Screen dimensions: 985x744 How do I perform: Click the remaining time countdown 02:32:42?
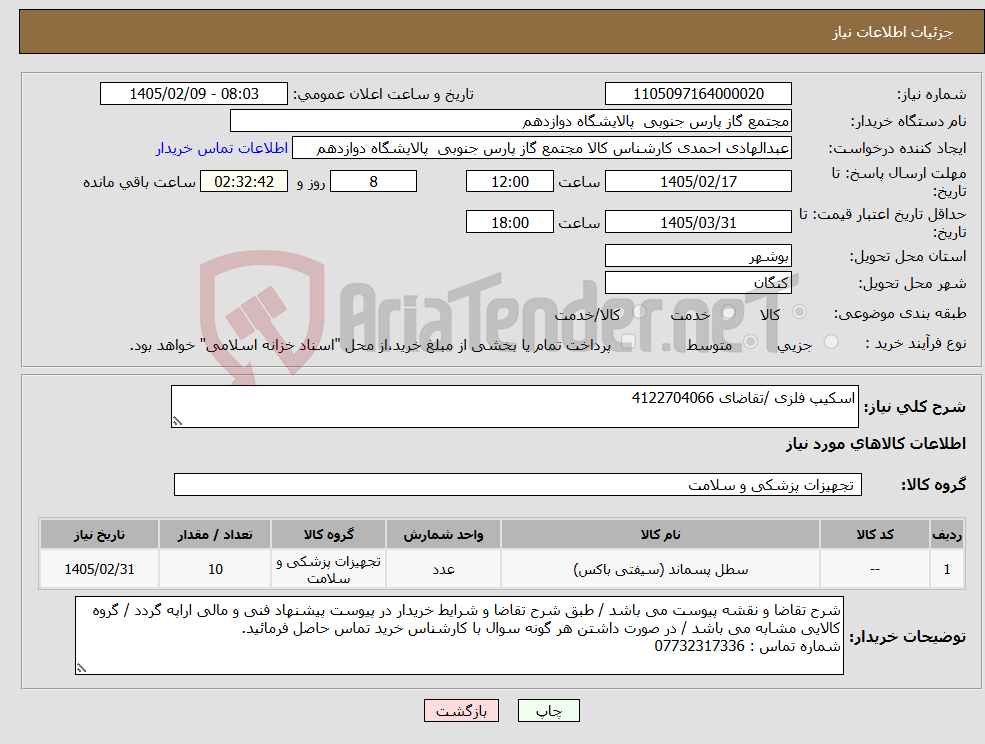coord(244,182)
